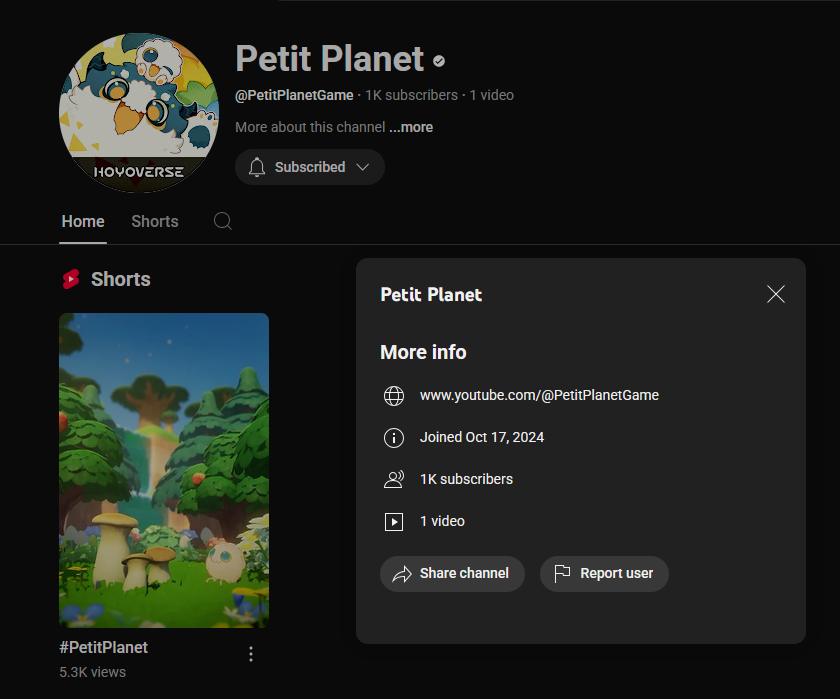
Task: Click the notification bell icon
Action: point(257,167)
